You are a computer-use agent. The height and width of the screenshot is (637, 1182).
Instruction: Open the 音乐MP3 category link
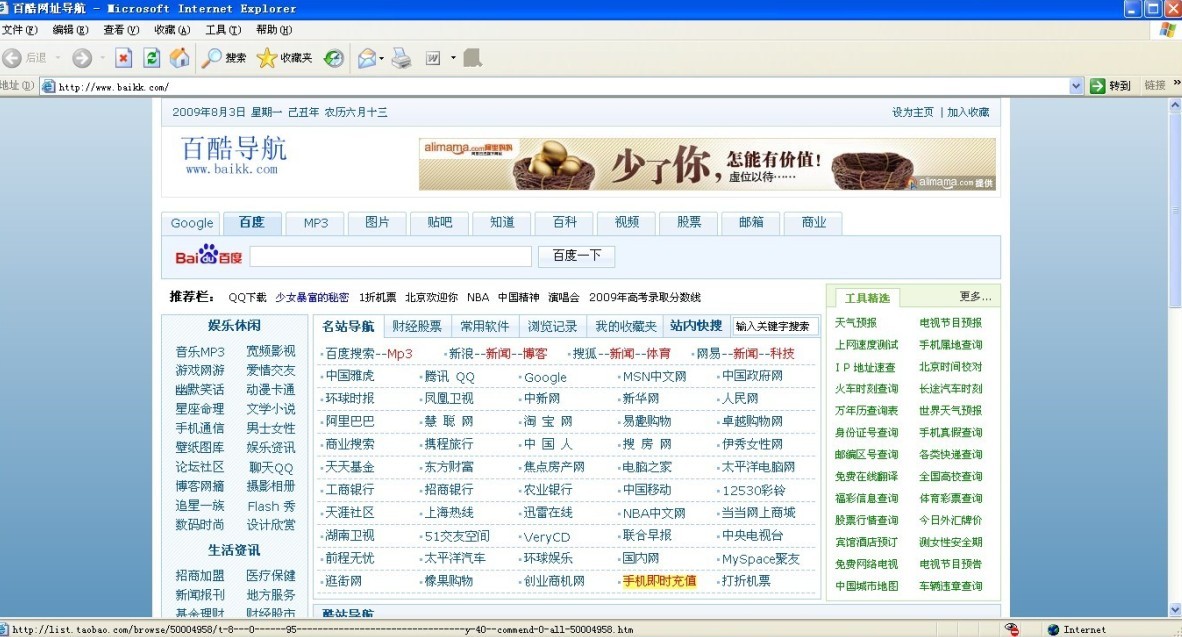(200, 352)
